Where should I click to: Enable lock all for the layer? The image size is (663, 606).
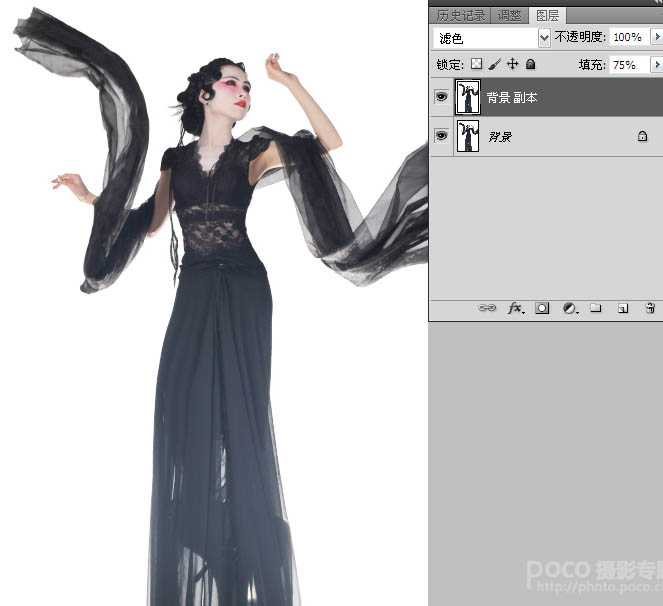(530, 64)
